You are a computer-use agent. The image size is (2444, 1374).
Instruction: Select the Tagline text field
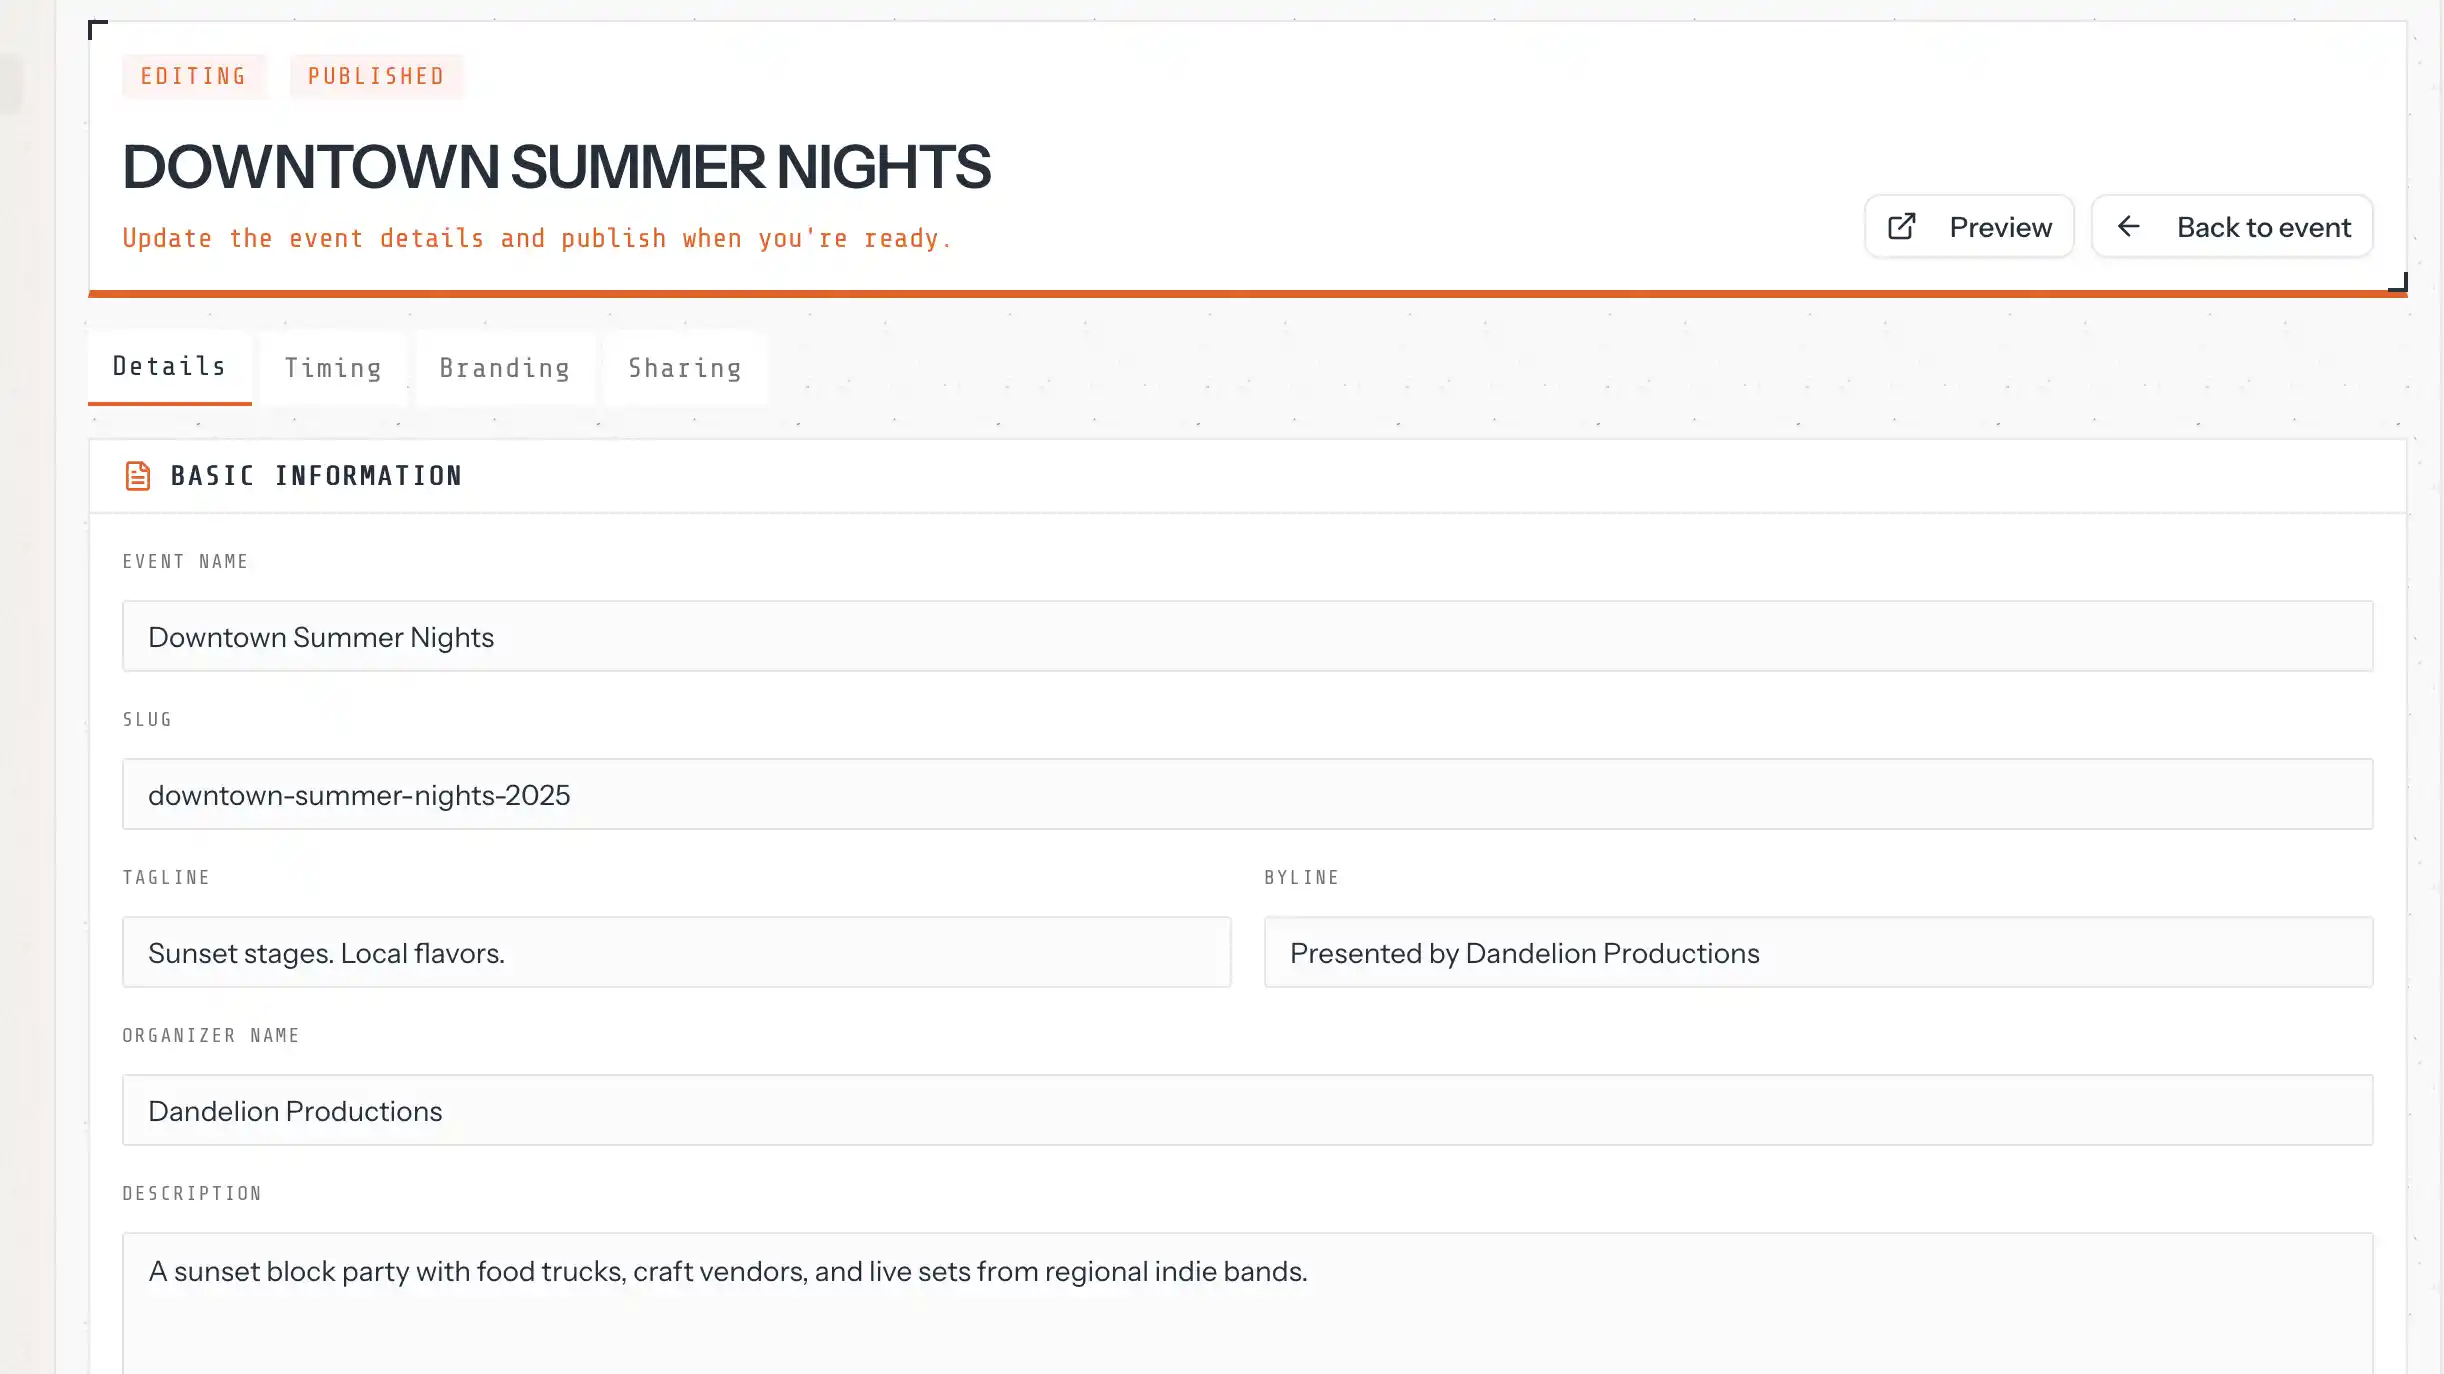click(676, 953)
